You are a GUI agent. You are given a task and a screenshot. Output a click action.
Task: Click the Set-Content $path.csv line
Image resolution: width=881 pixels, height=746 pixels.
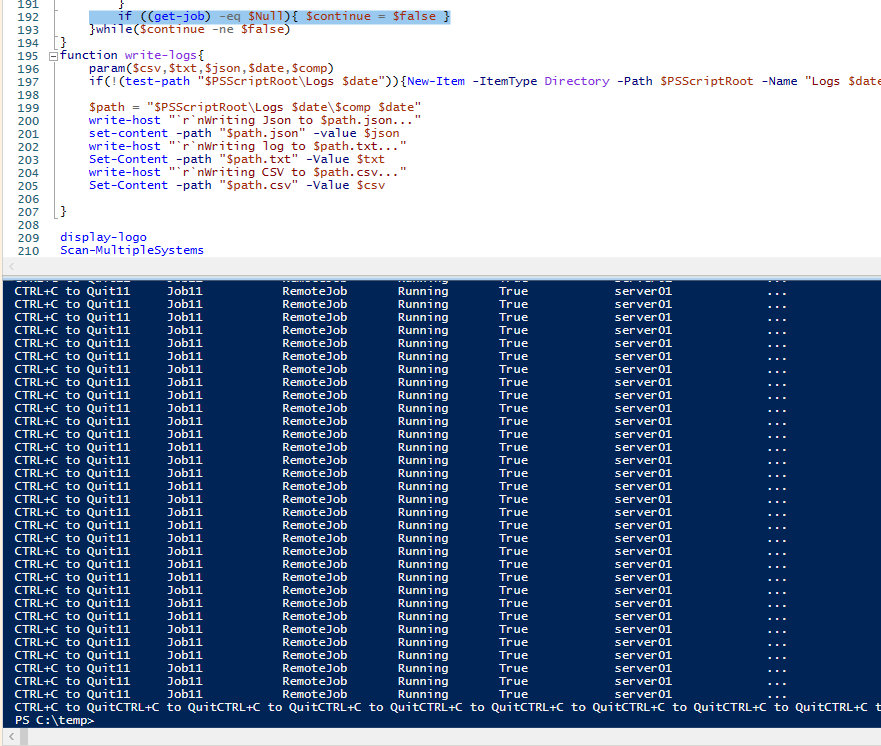pos(237,185)
